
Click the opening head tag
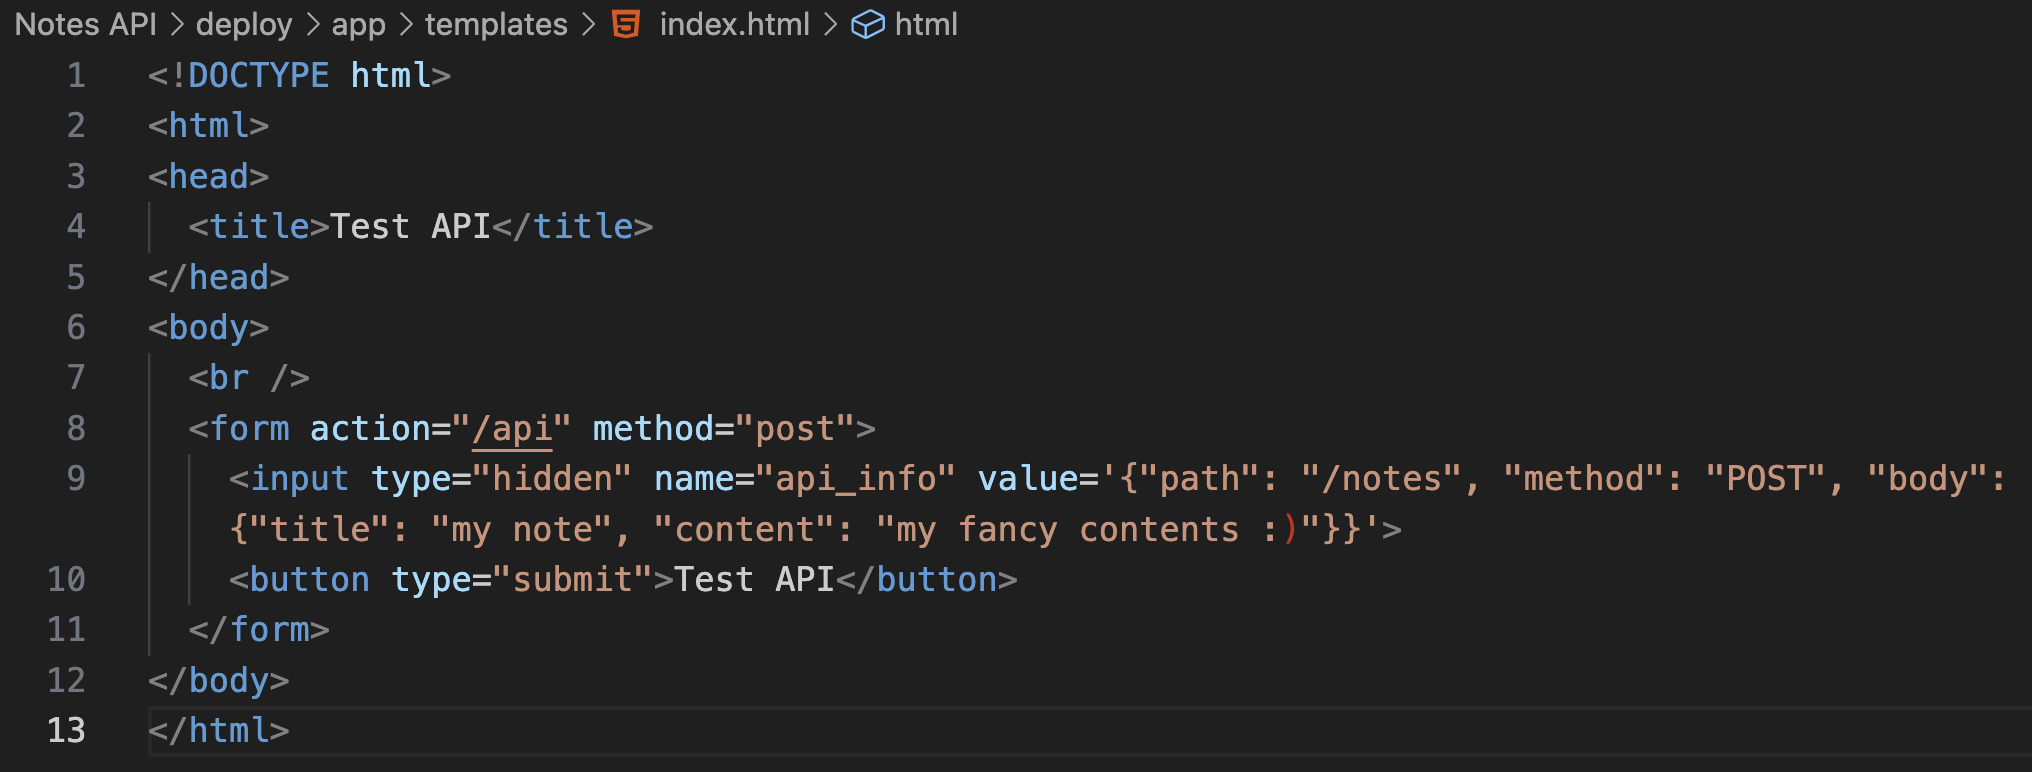pyautogui.click(x=208, y=177)
